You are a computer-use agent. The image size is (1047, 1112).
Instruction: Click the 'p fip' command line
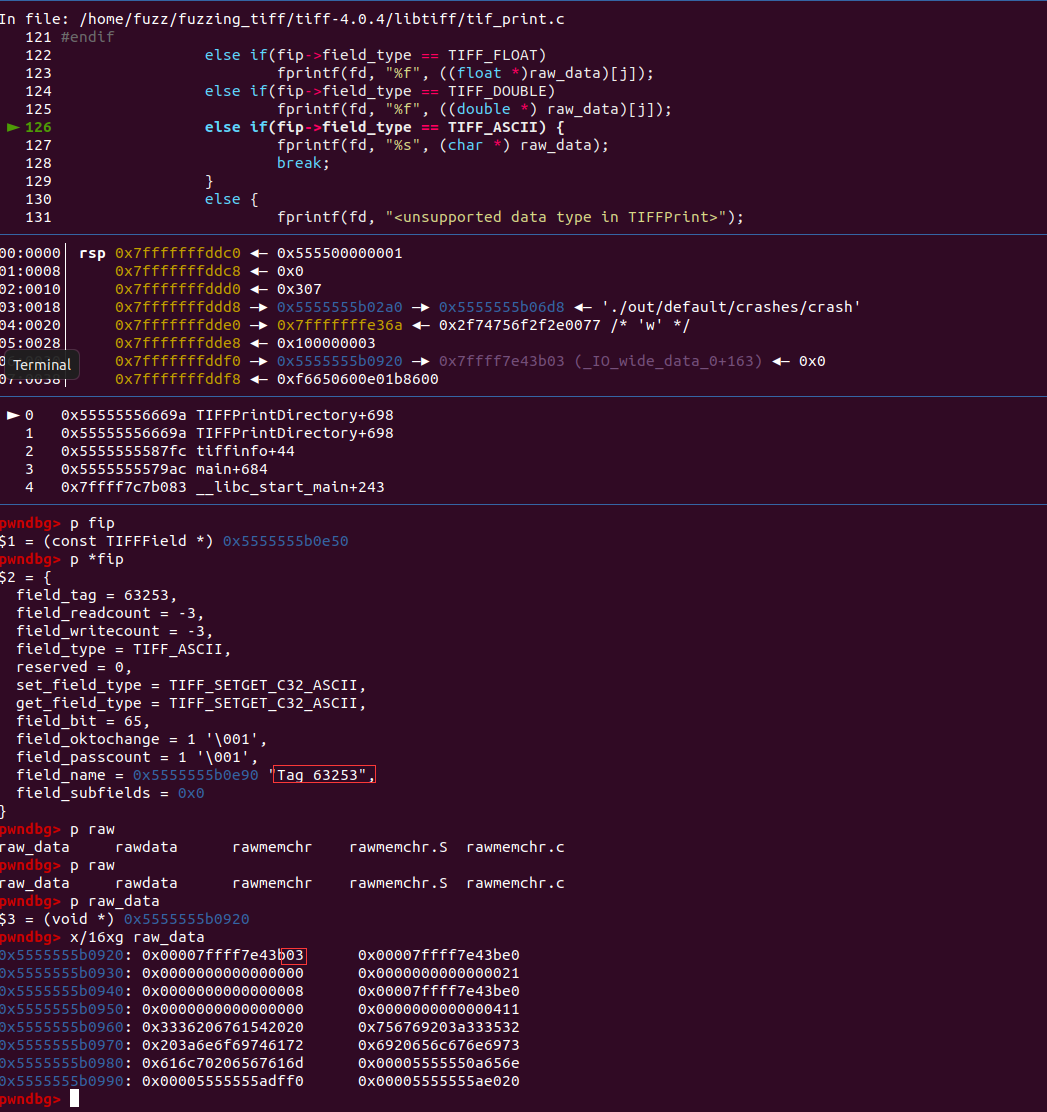(92, 523)
